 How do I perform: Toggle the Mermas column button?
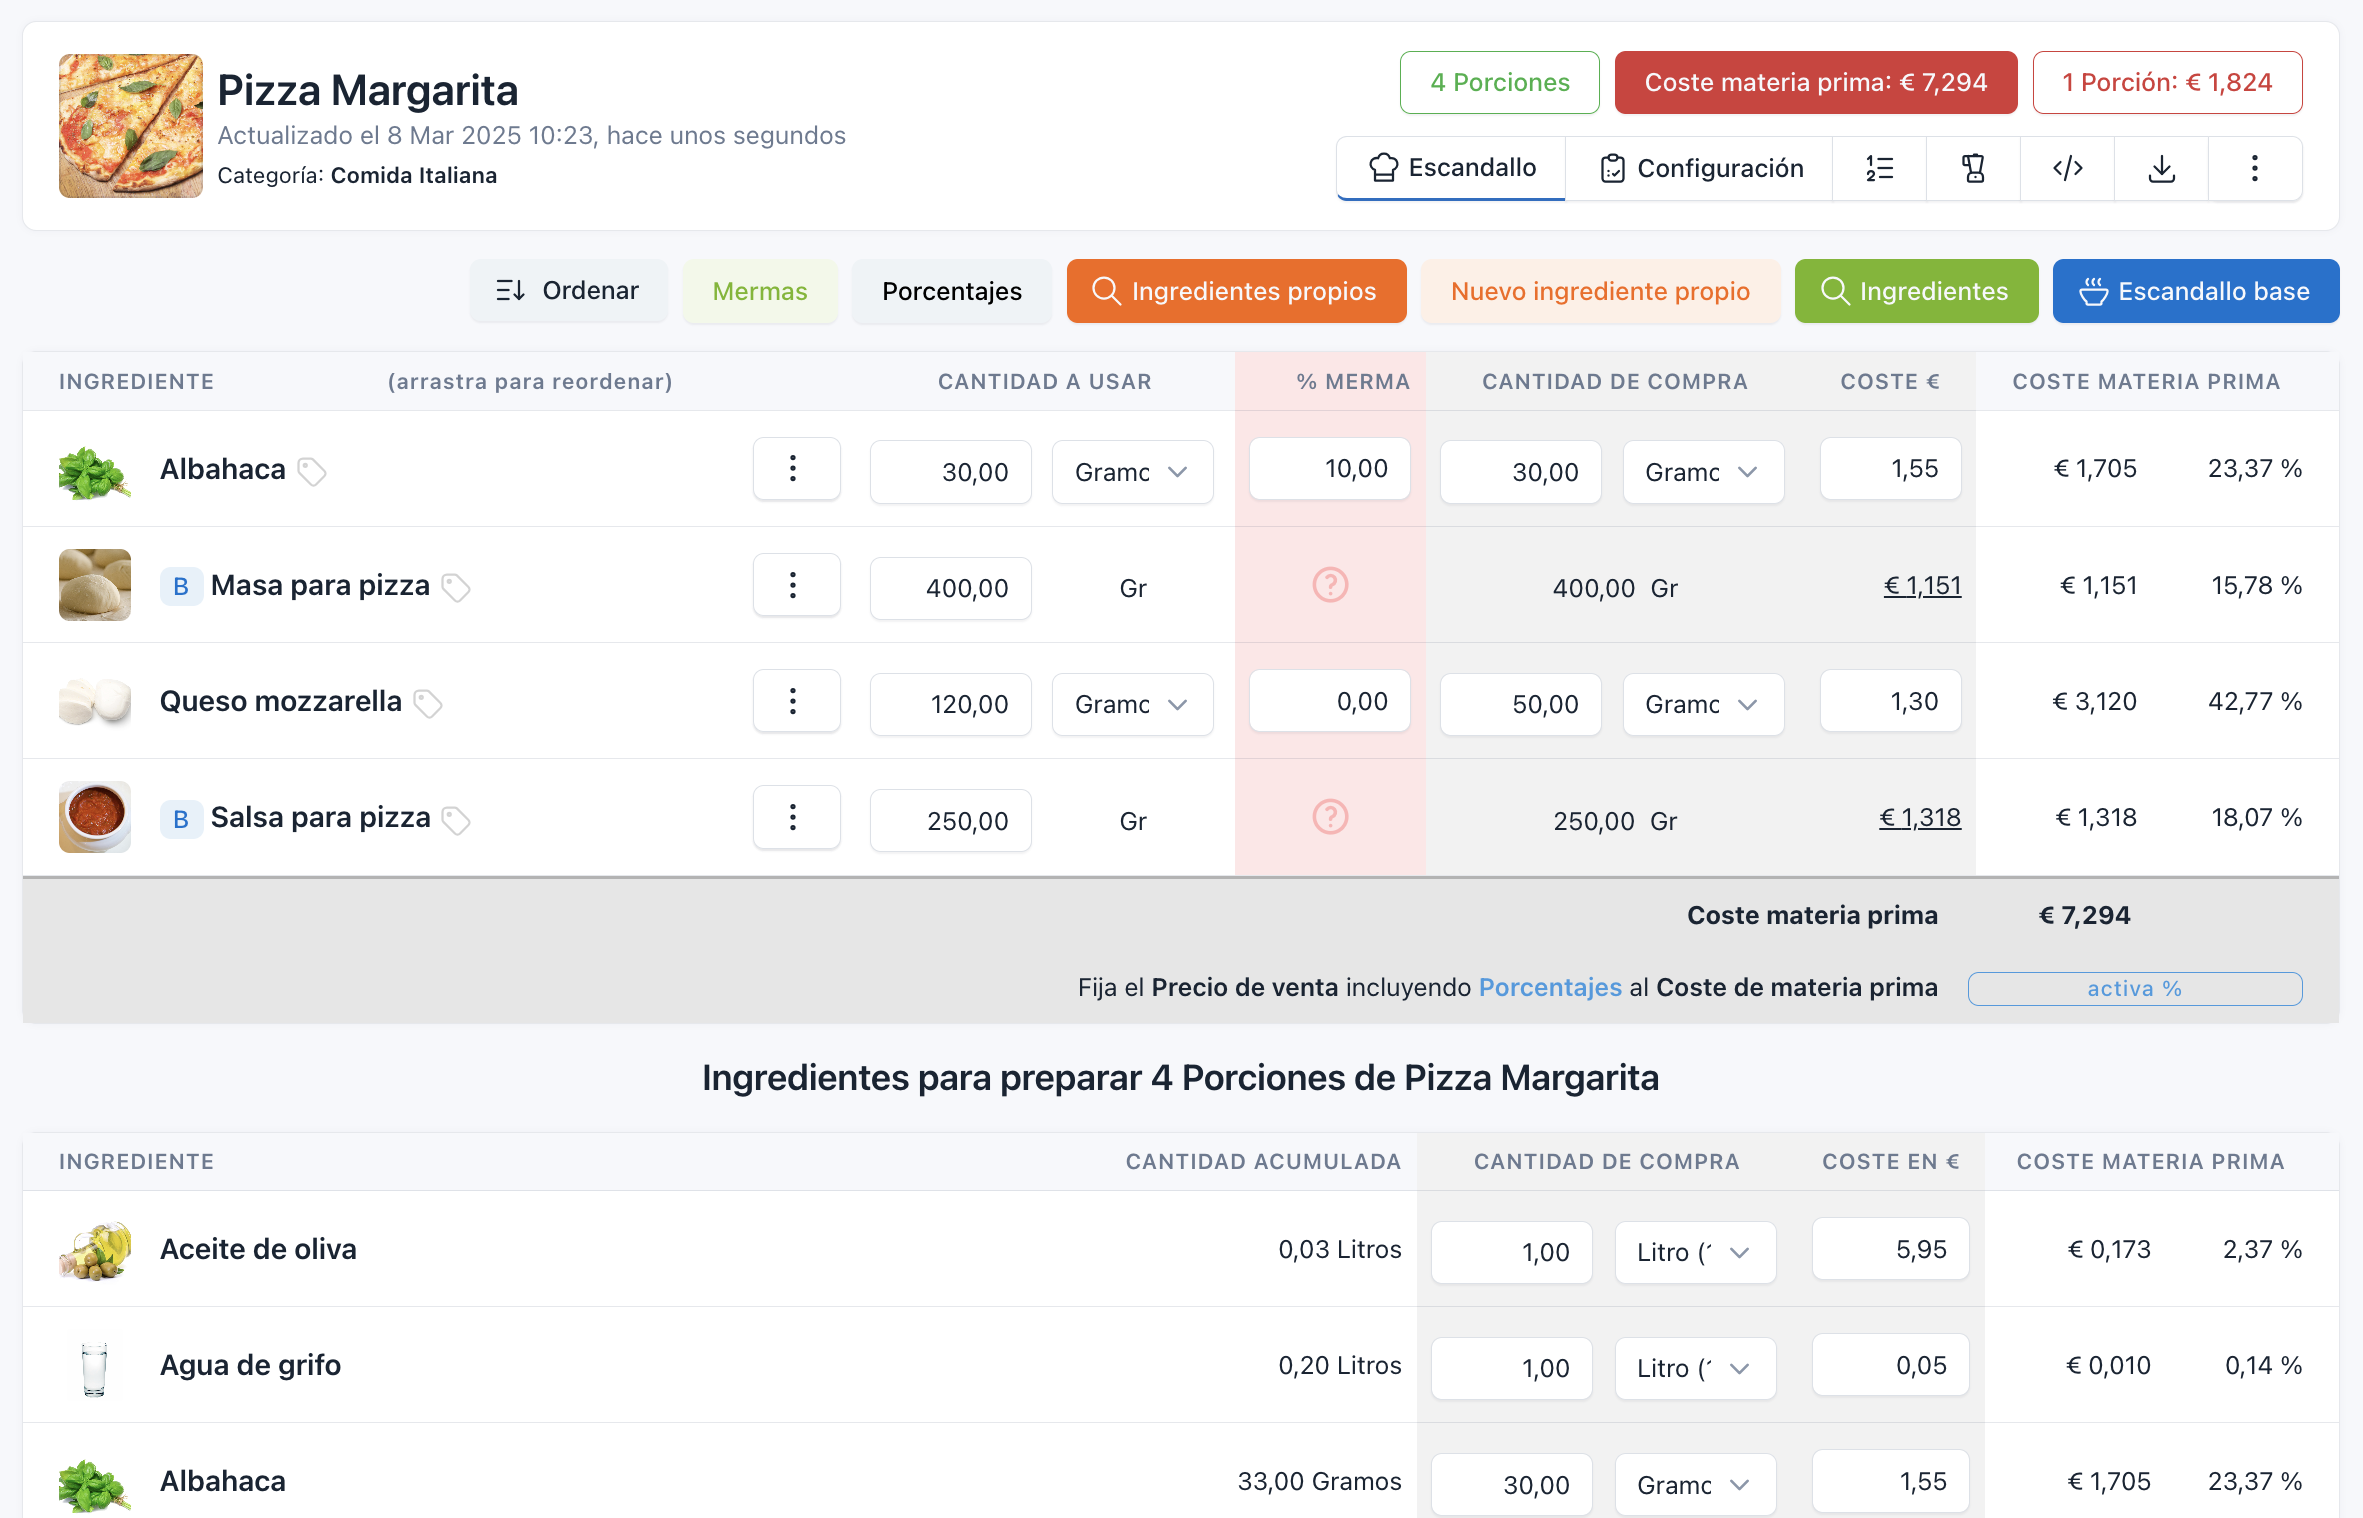(x=760, y=291)
